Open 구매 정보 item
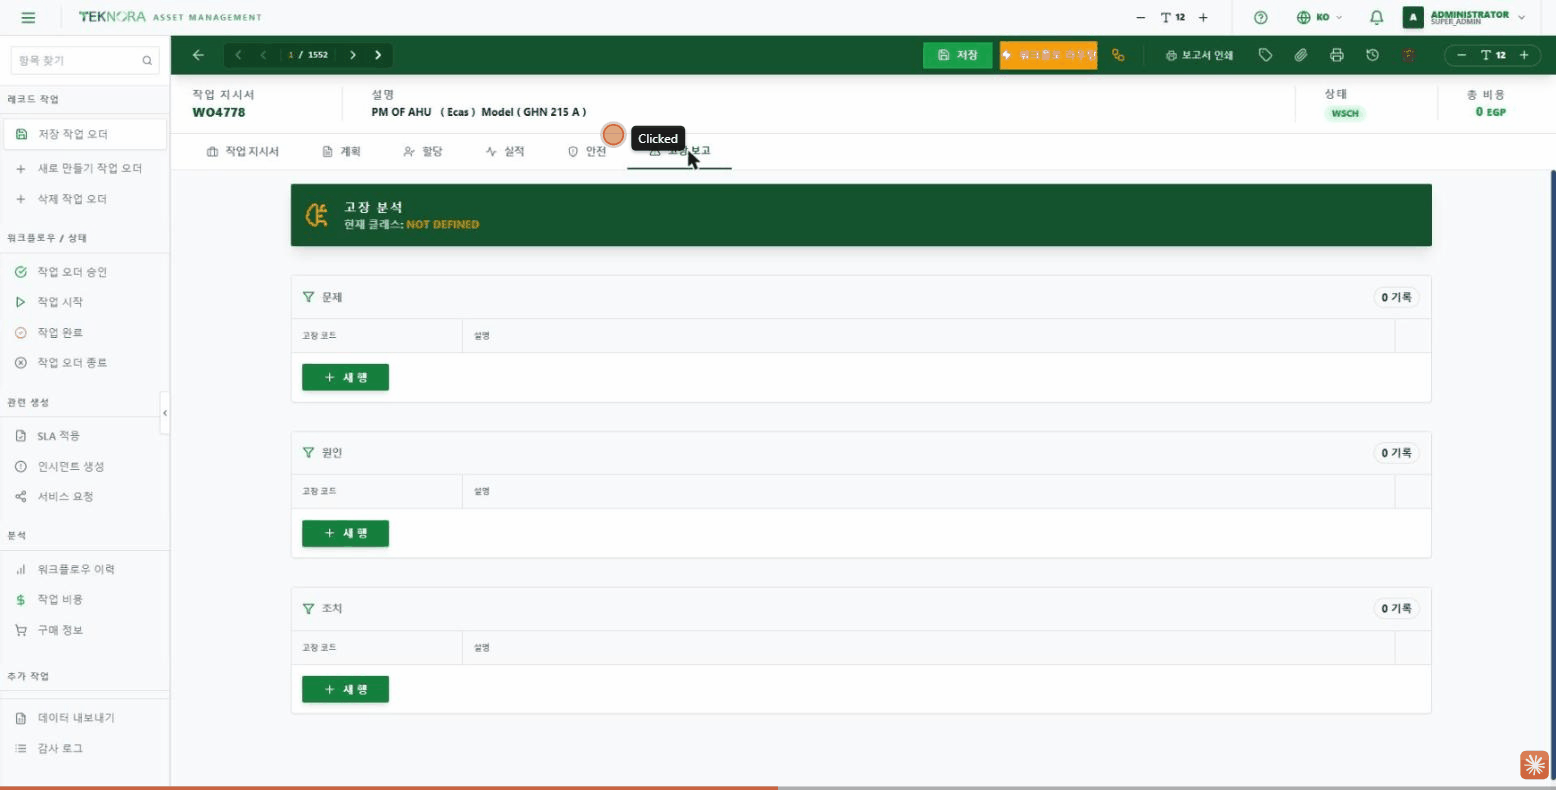Viewport: 1556px width, 790px height. (x=85, y=630)
